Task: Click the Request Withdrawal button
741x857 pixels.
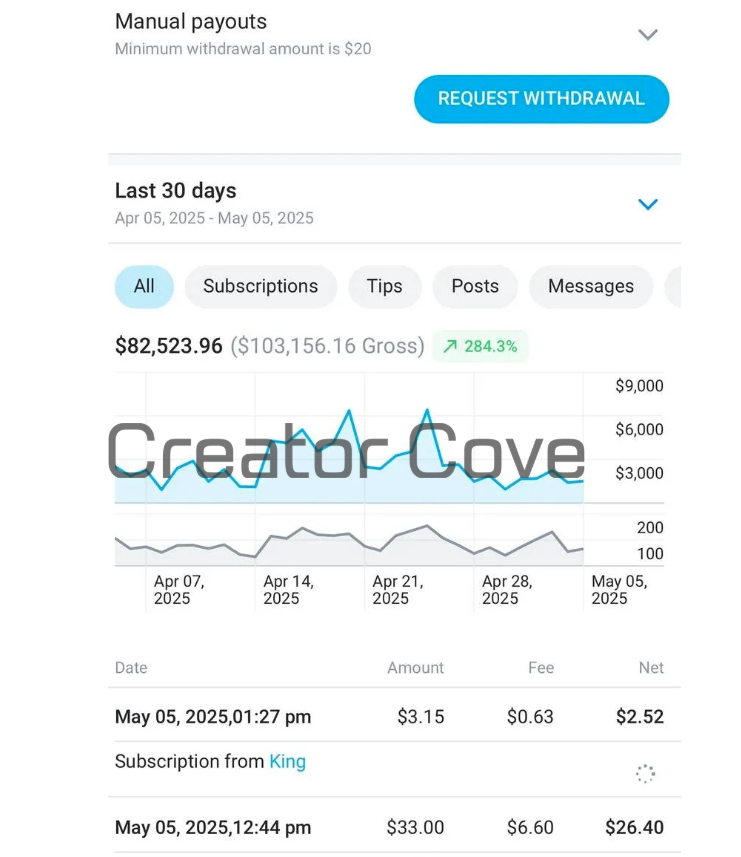Action: click(x=541, y=99)
